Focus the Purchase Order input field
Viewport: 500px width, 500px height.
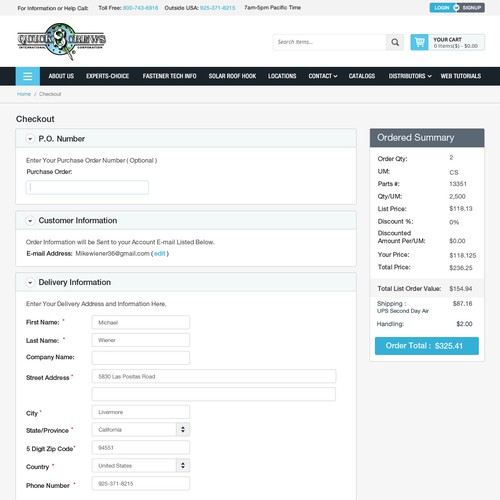coord(87,187)
